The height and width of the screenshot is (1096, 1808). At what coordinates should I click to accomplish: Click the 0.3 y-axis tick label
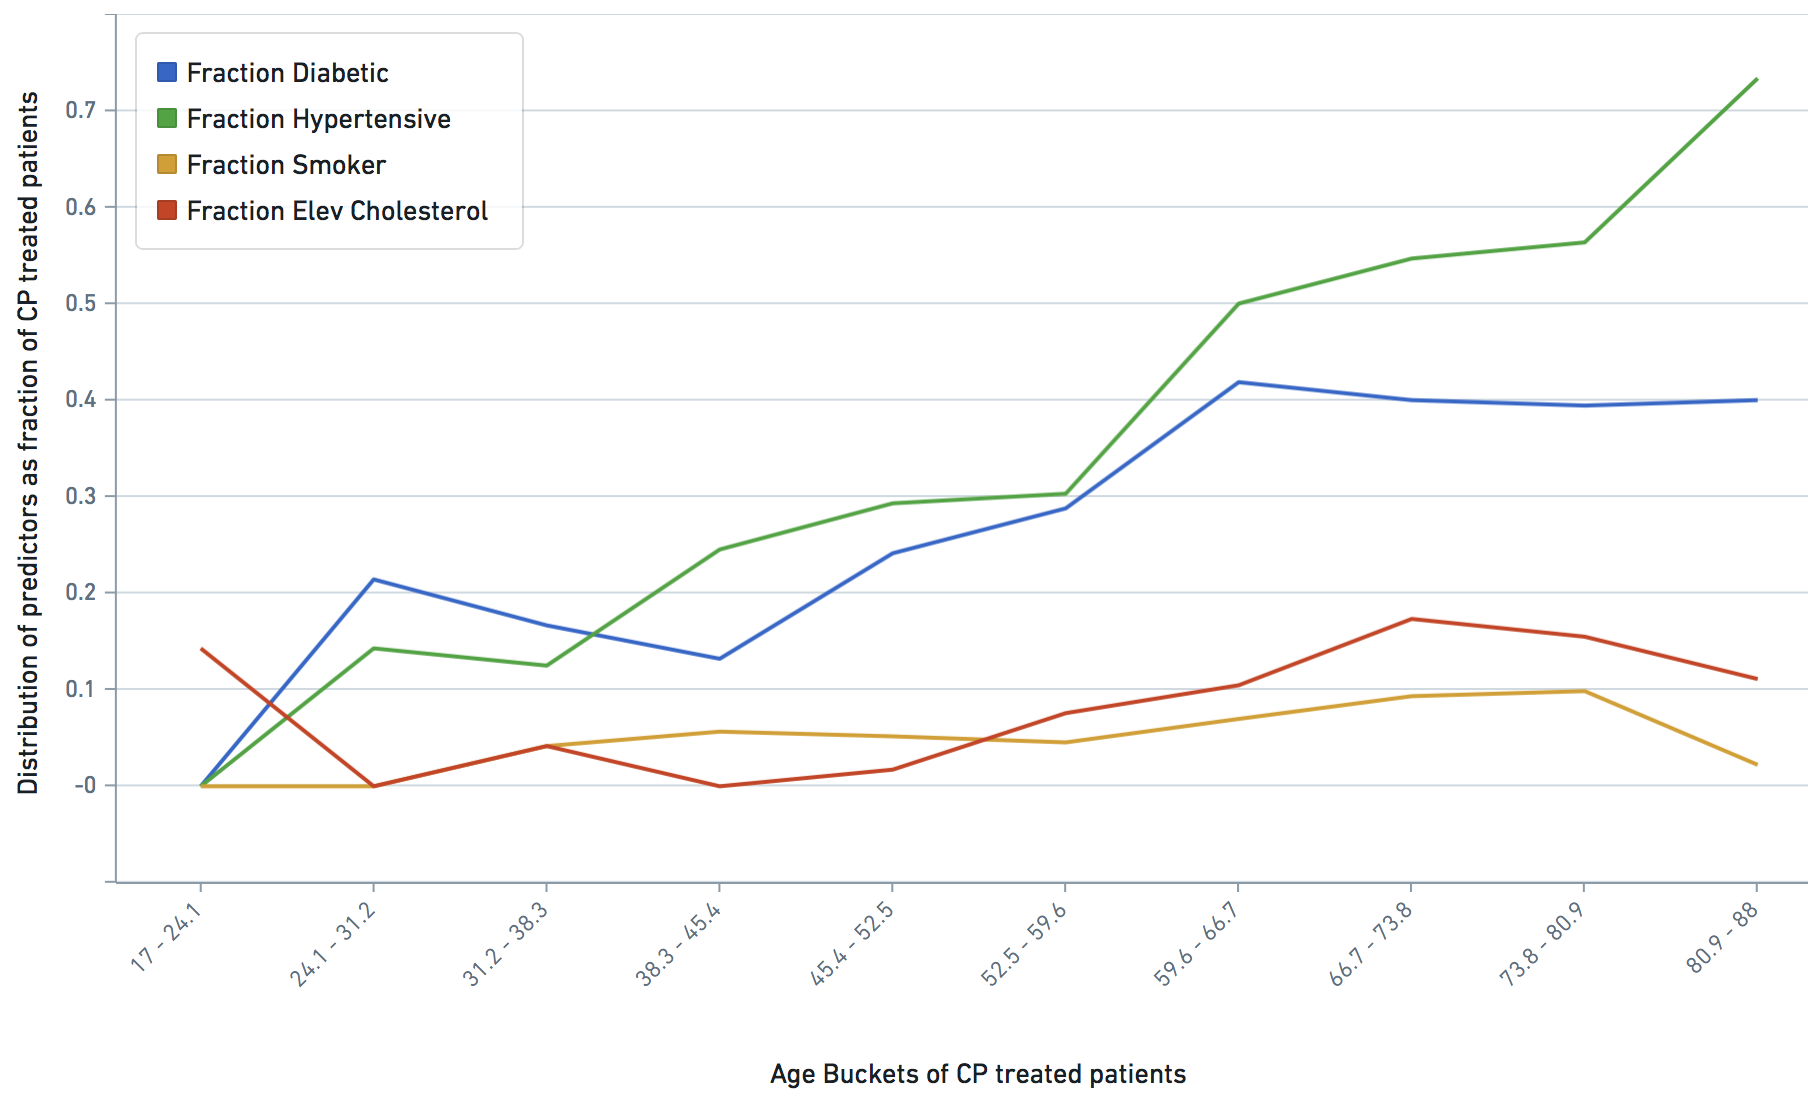81,496
